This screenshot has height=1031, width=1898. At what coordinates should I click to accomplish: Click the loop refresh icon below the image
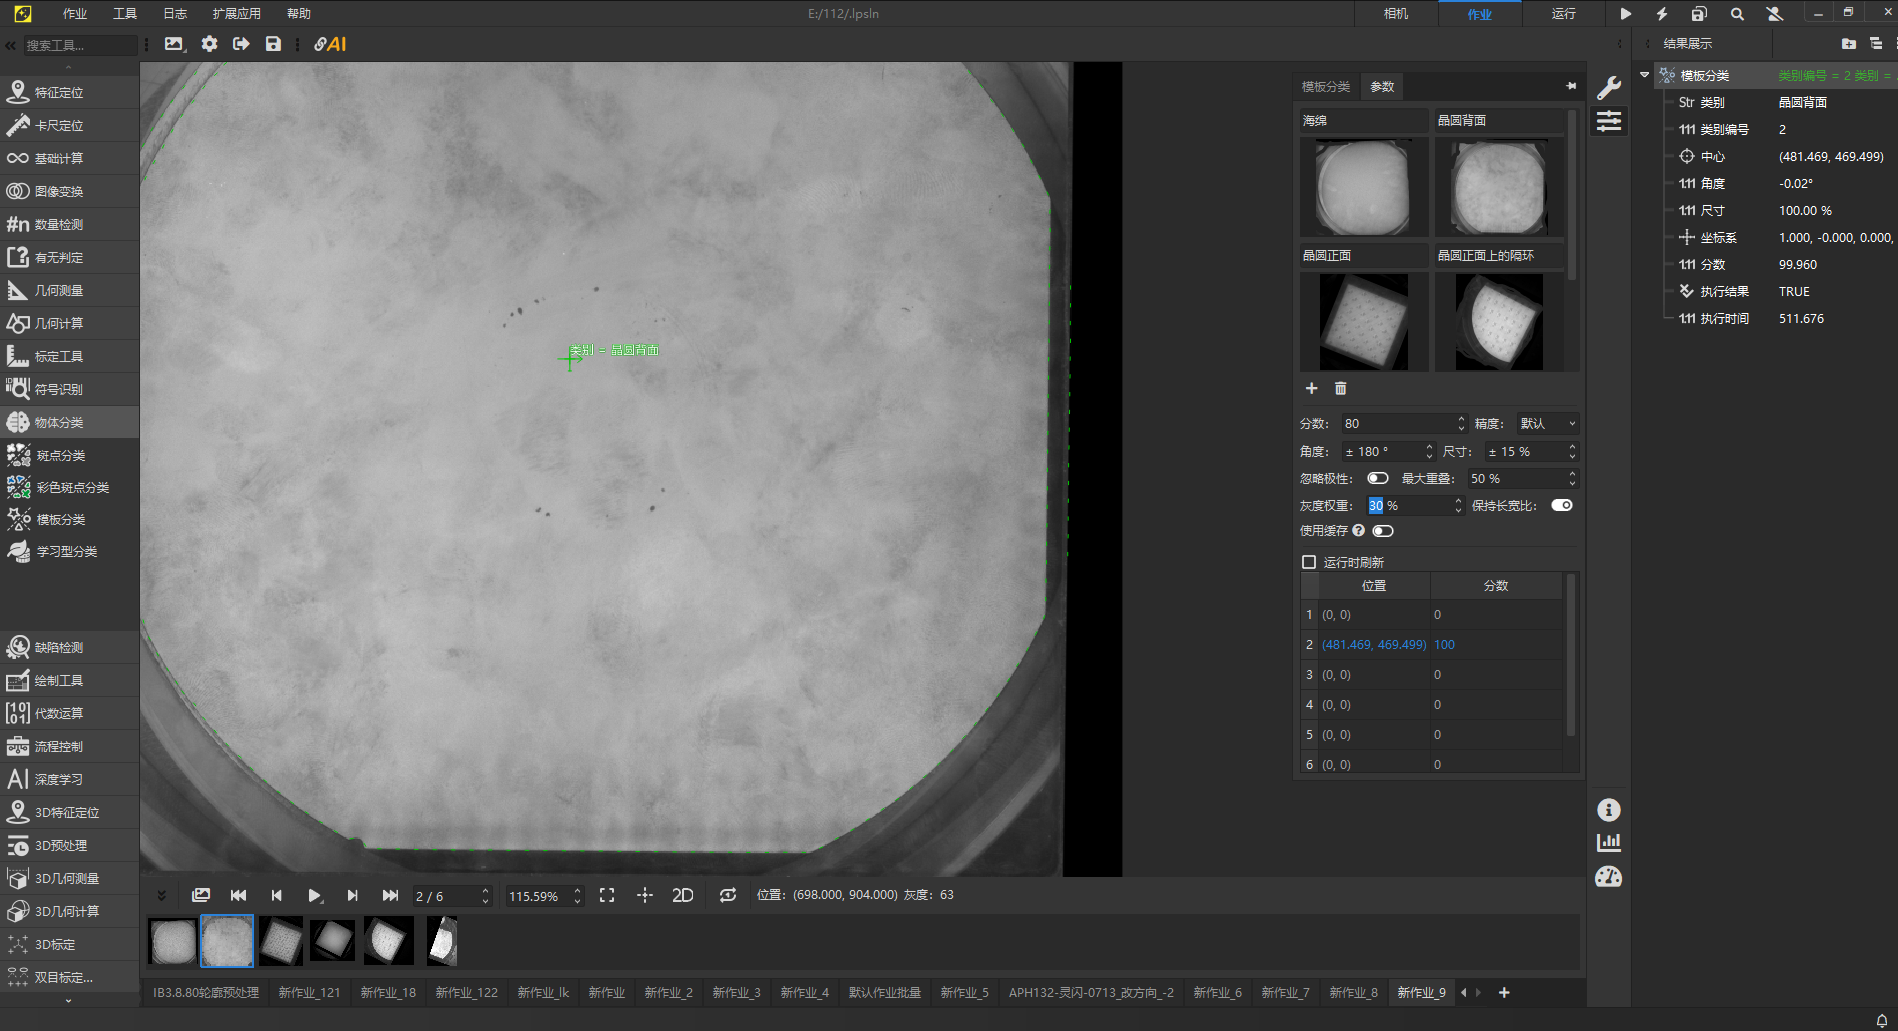point(728,895)
